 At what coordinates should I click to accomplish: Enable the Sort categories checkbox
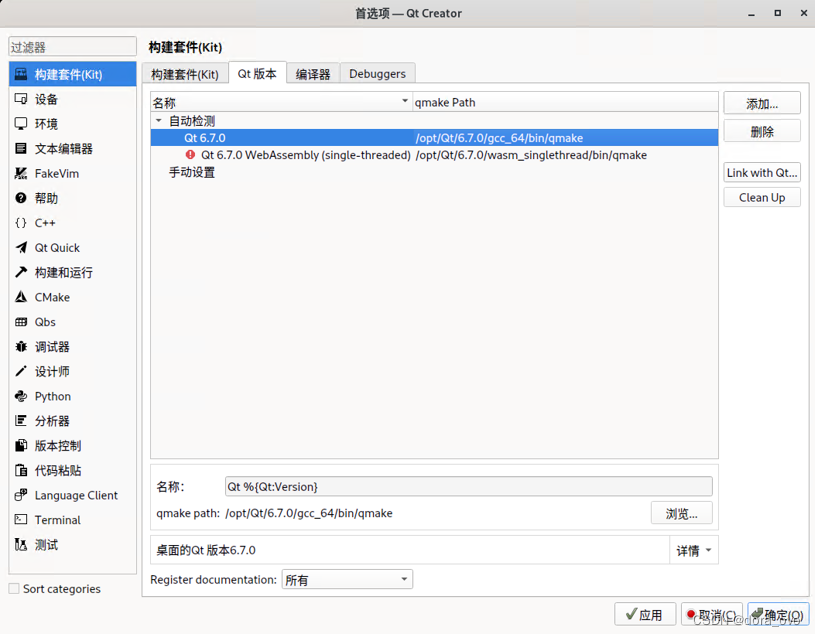pos(12,589)
